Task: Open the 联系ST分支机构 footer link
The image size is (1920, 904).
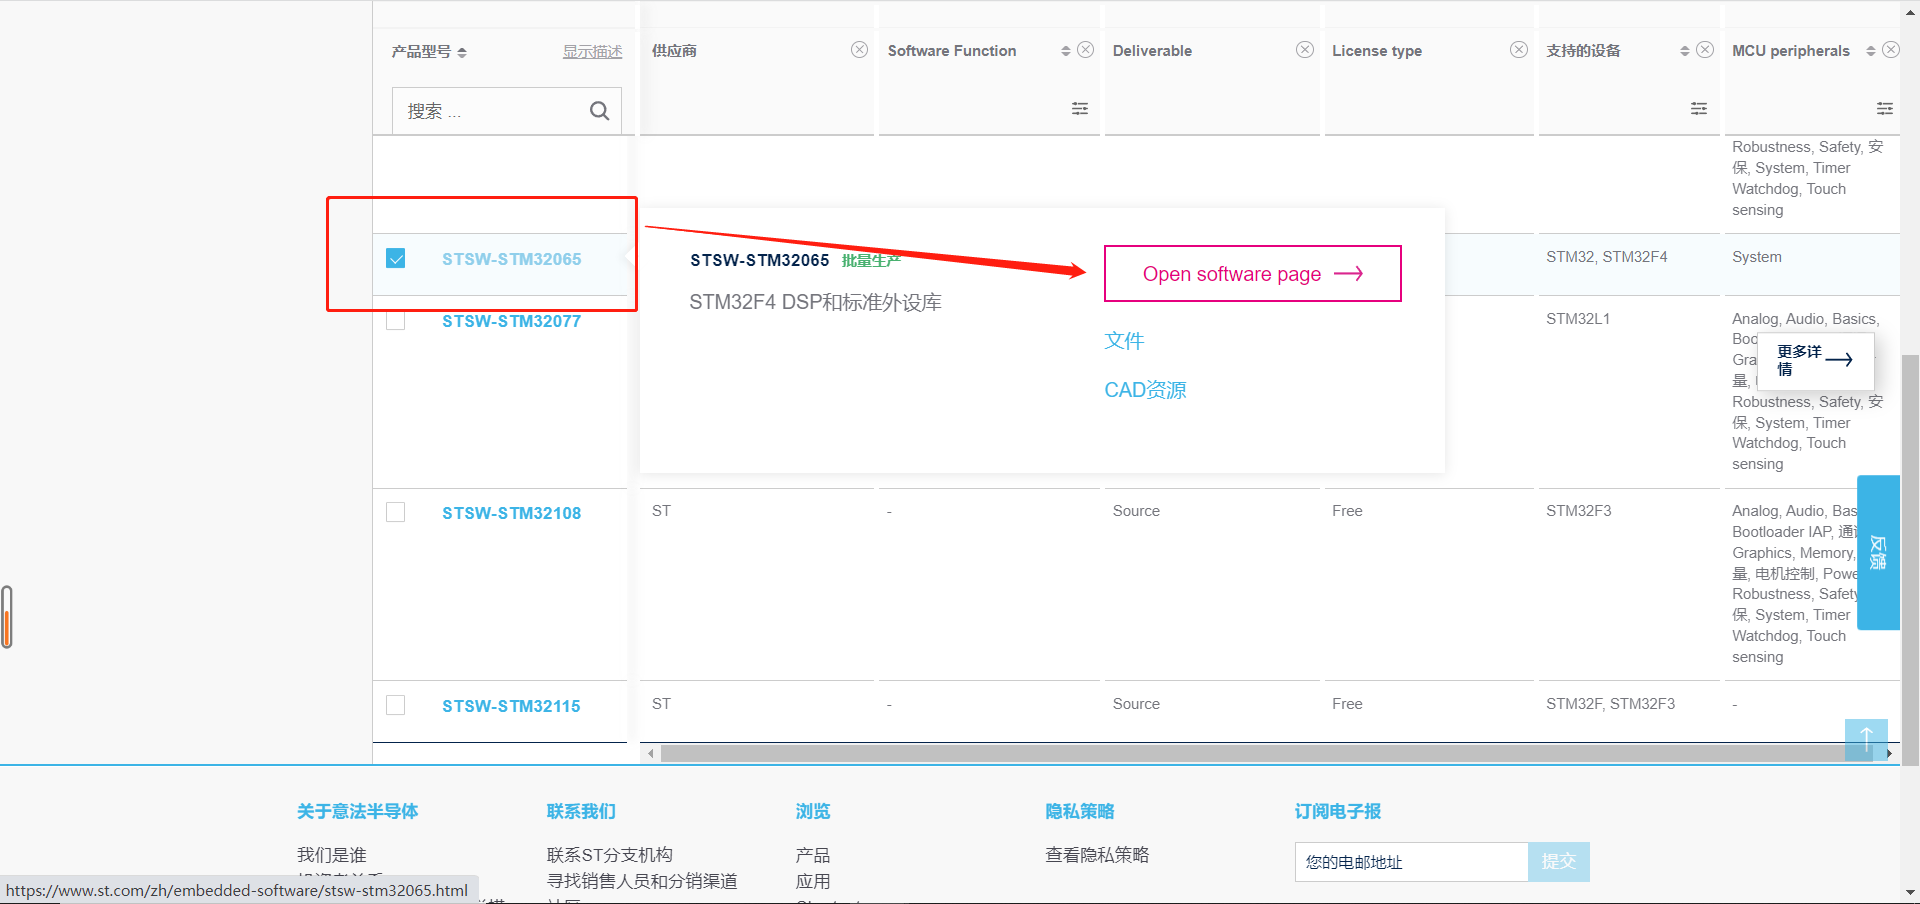Action: tap(610, 855)
